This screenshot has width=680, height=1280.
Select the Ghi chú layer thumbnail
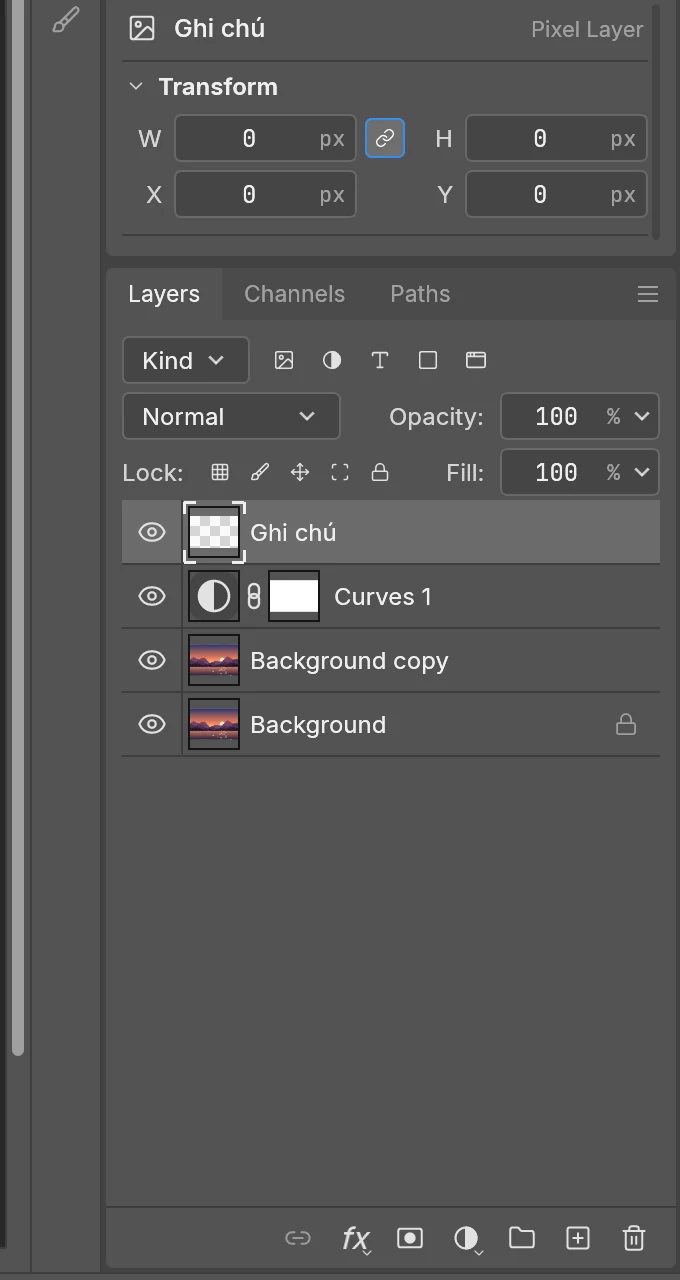pyautogui.click(x=214, y=532)
